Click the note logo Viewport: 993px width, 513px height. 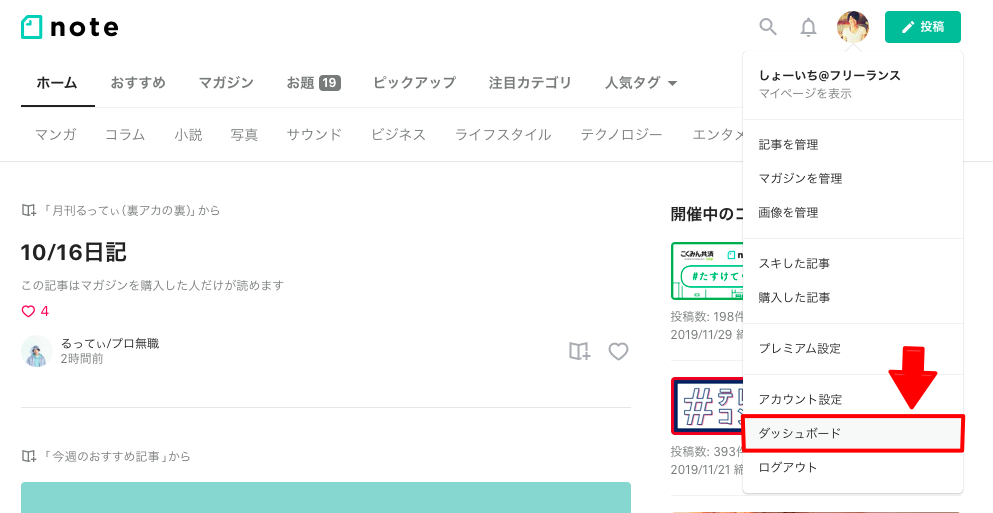tap(70, 27)
